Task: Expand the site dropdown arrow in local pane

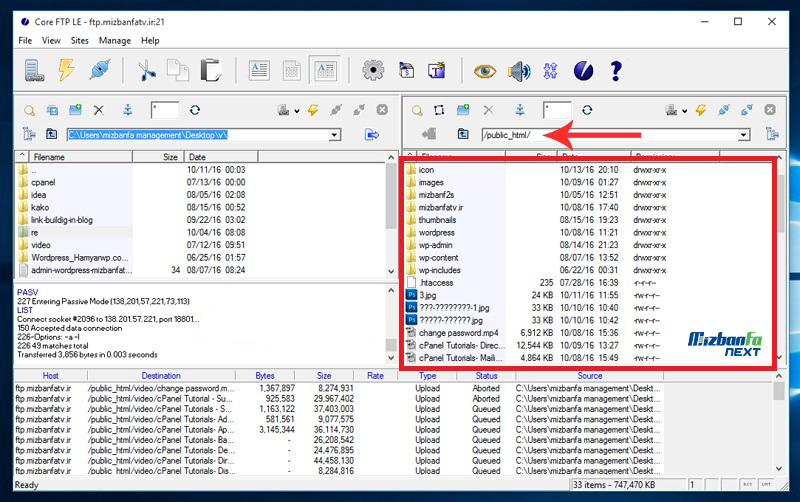Action: click(x=297, y=111)
